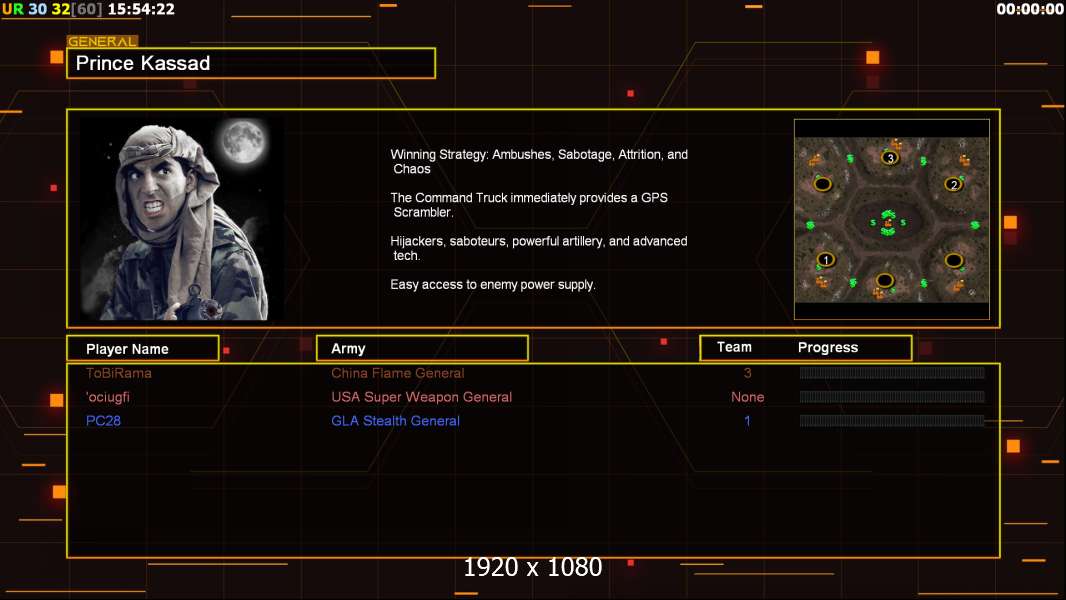The height and width of the screenshot is (600, 1066).
Task: Click the Progress column header
Action: (x=827, y=347)
